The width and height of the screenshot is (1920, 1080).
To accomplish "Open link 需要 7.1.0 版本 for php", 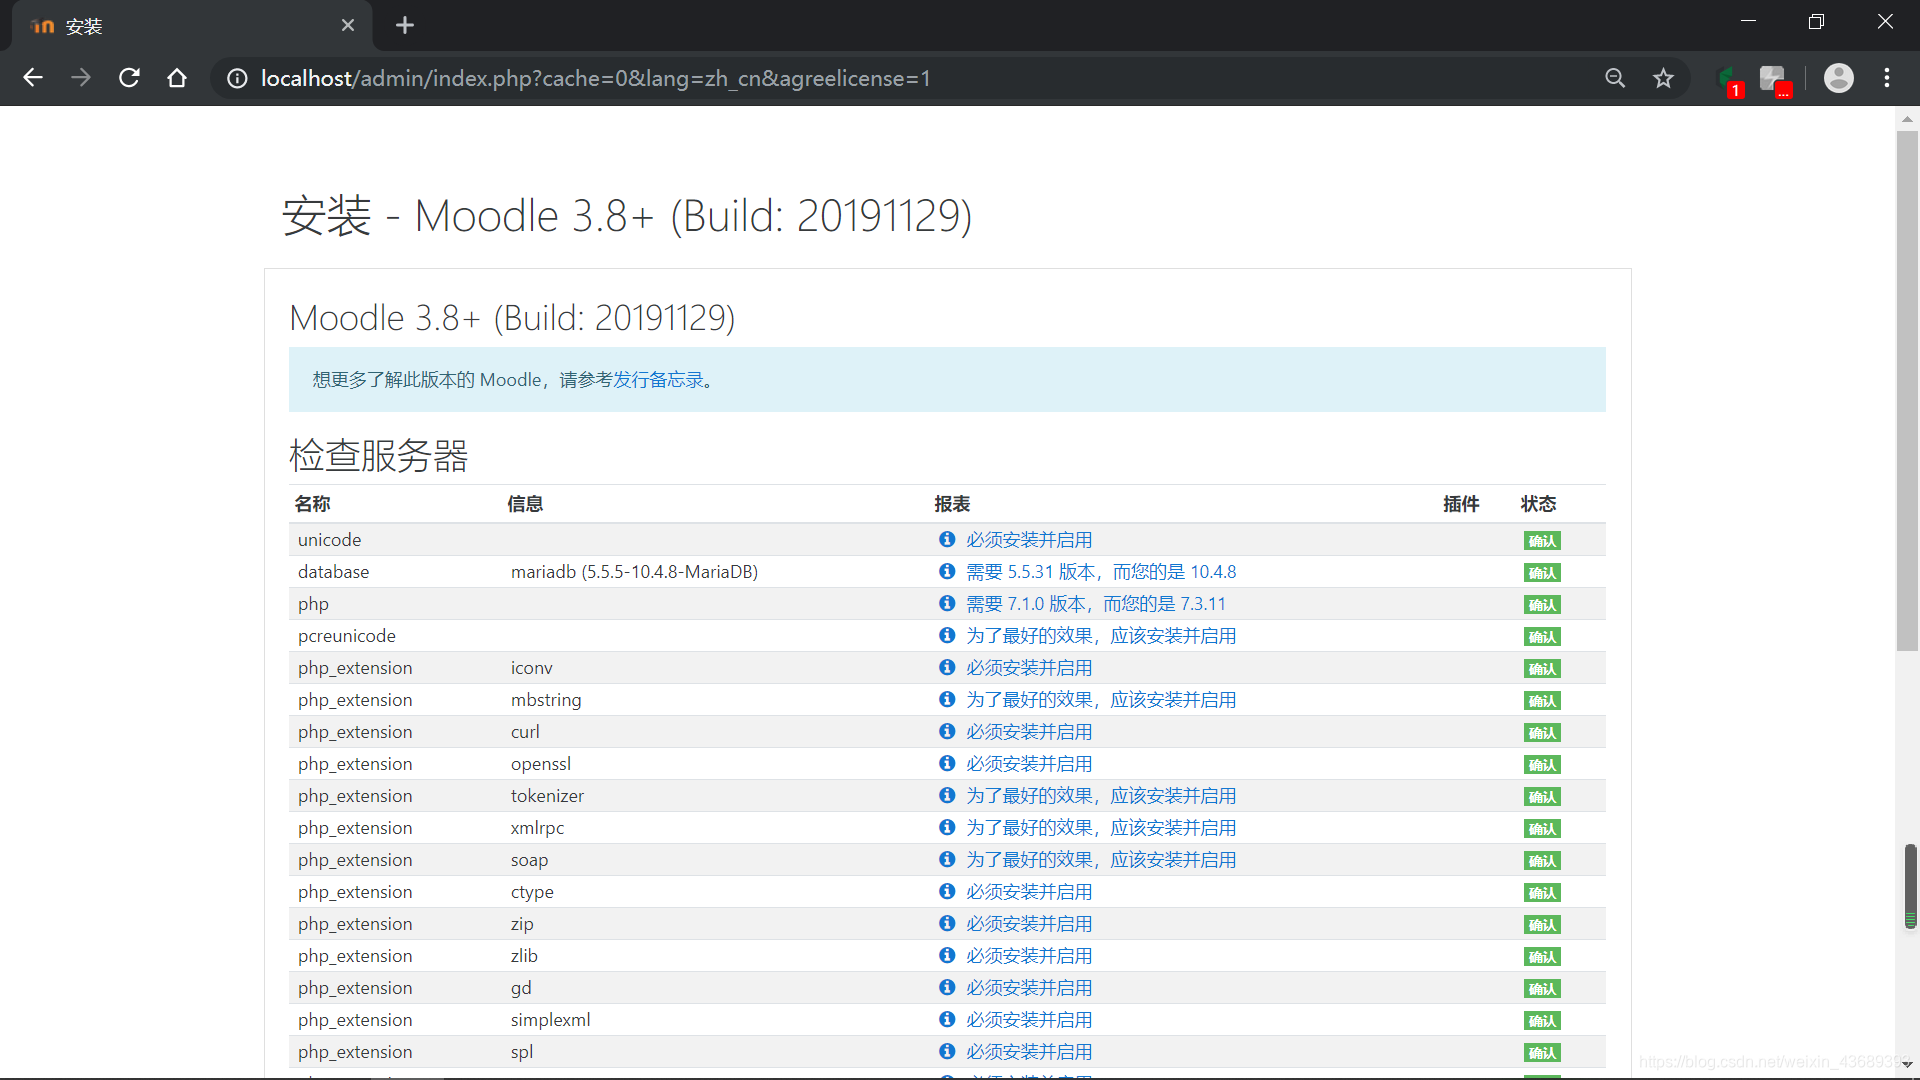I will point(1095,604).
